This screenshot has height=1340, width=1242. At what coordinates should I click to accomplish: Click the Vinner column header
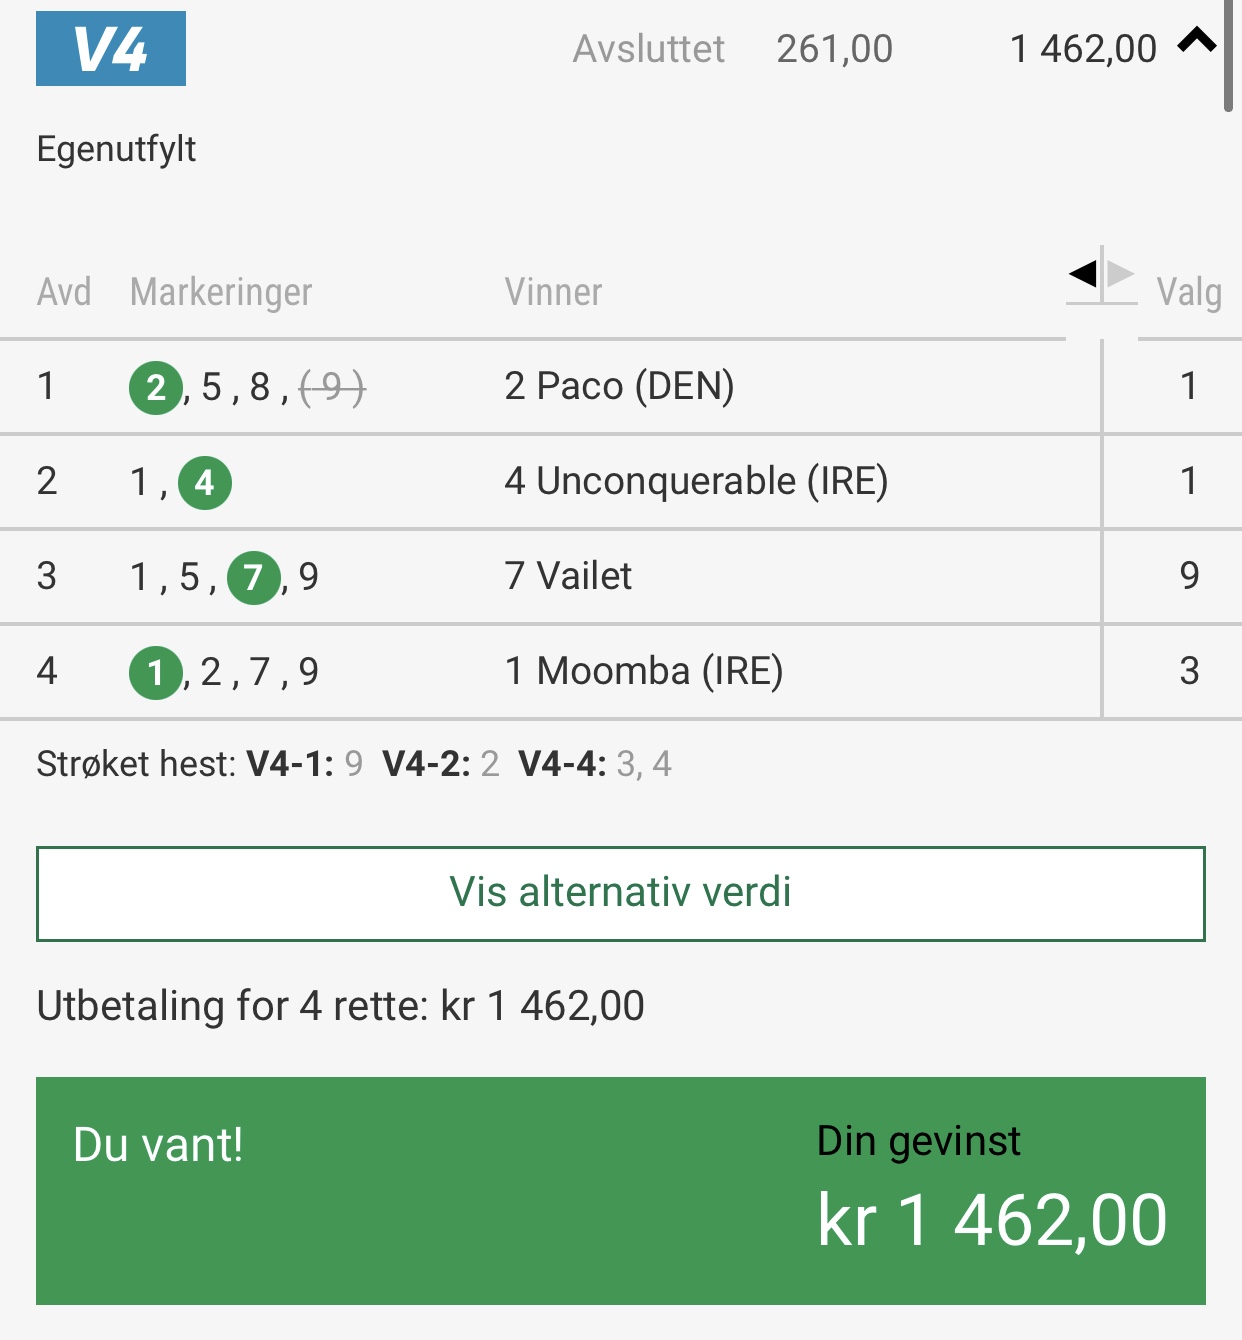pos(553,292)
